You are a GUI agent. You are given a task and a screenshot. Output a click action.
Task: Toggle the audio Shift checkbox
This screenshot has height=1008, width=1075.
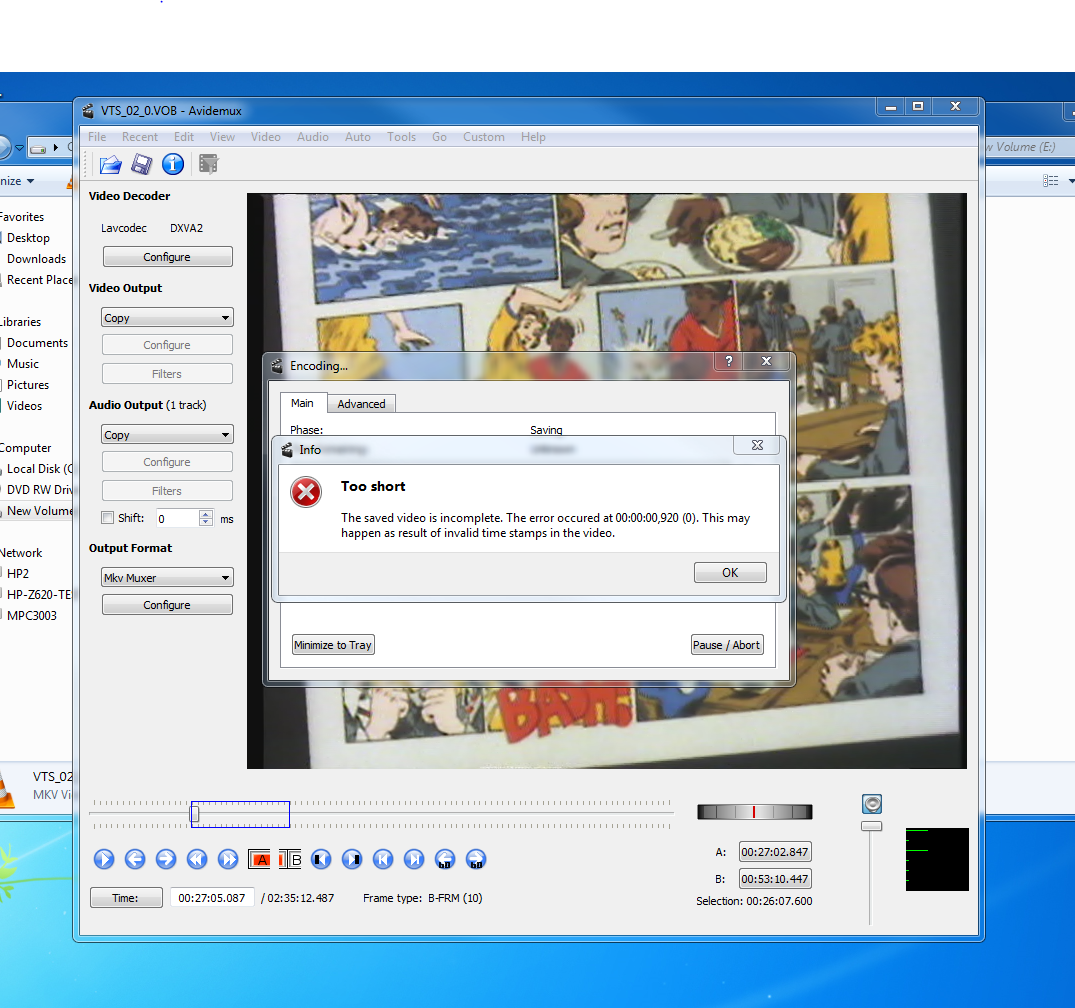pyautogui.click(x=107, y=518)
